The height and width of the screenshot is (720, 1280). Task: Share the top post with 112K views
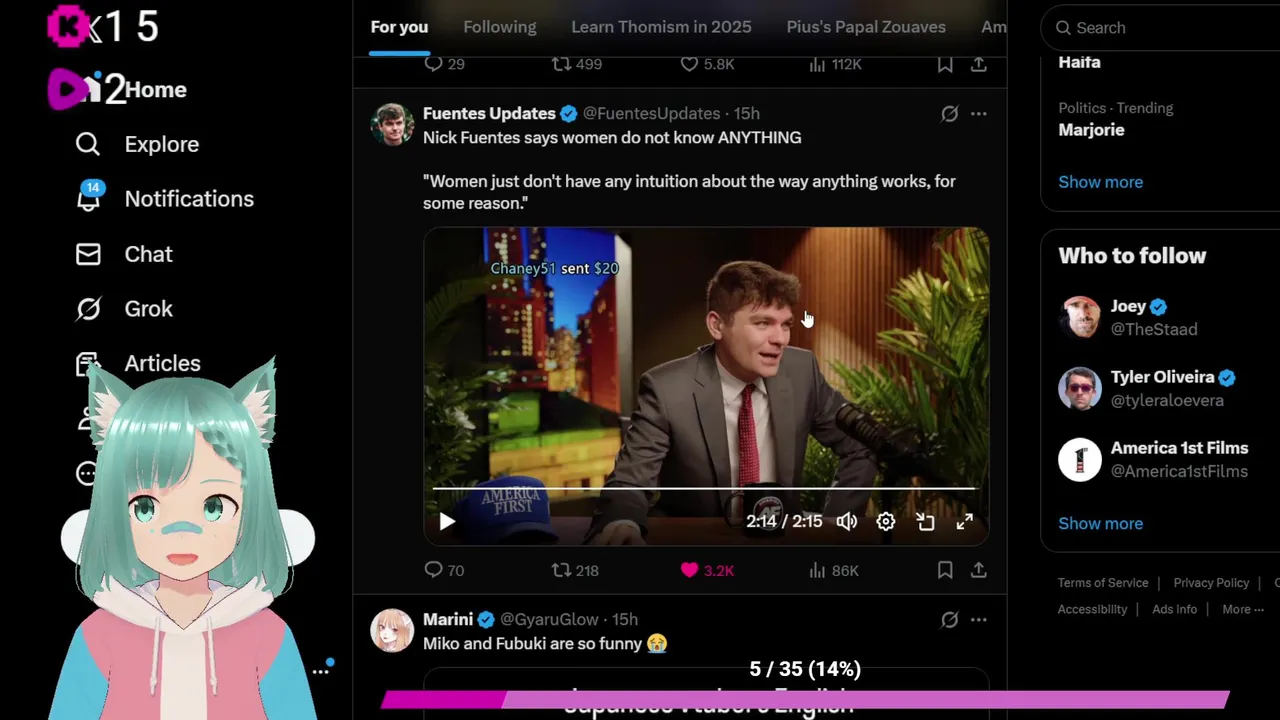(x=979, y=64)
